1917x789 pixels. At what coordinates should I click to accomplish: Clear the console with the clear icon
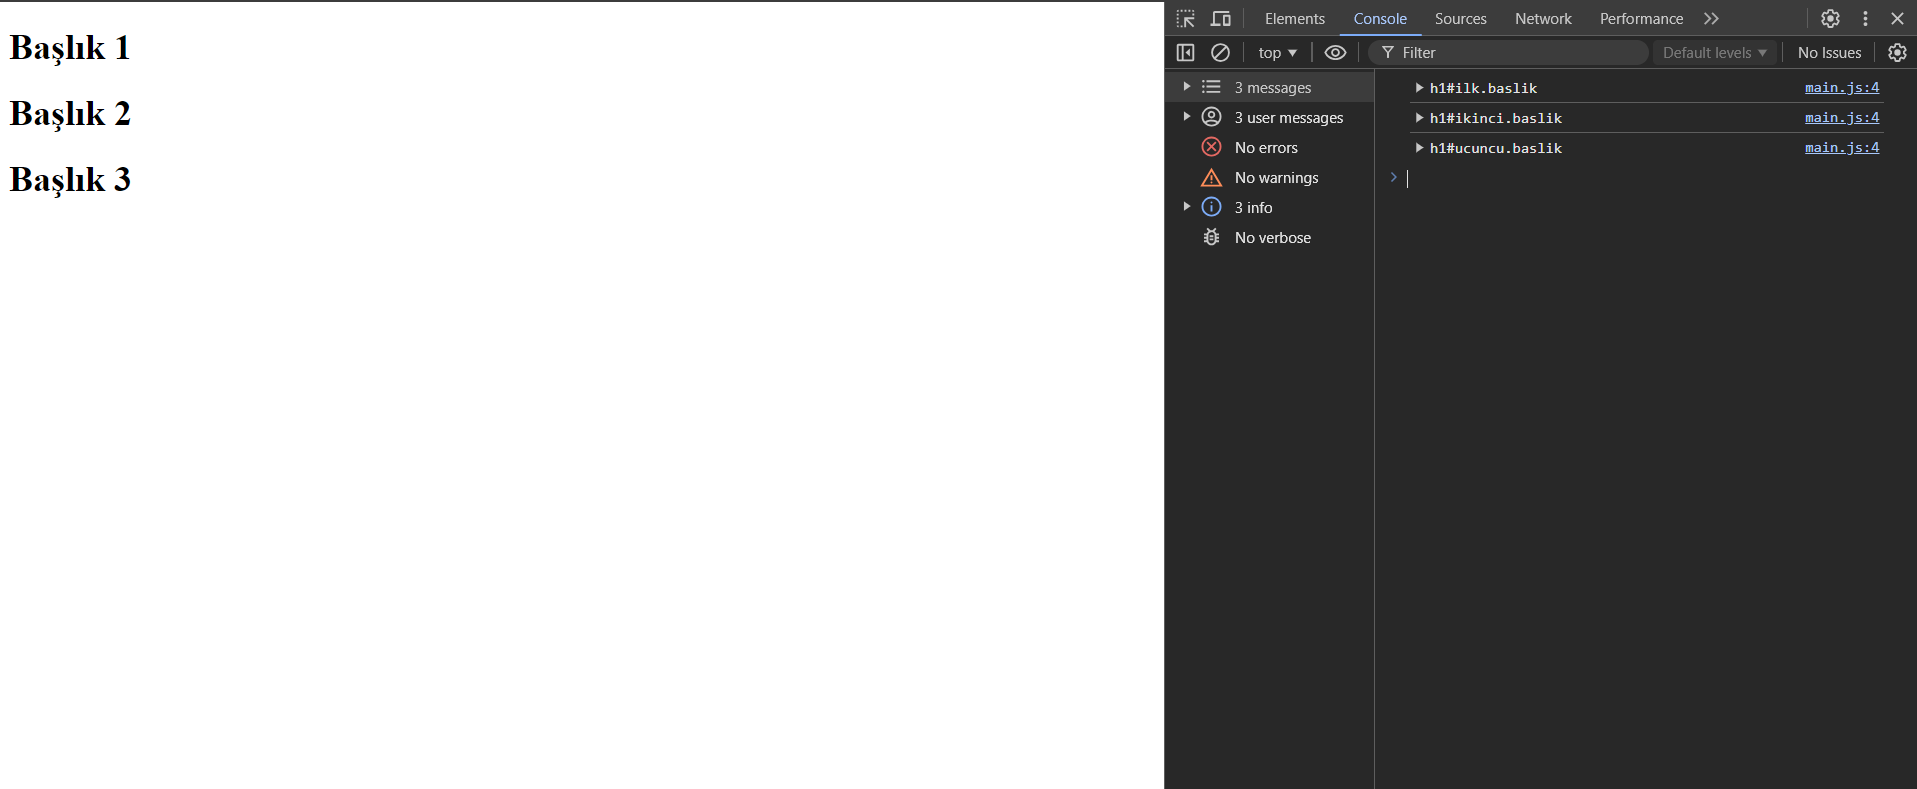(1220, 53)
